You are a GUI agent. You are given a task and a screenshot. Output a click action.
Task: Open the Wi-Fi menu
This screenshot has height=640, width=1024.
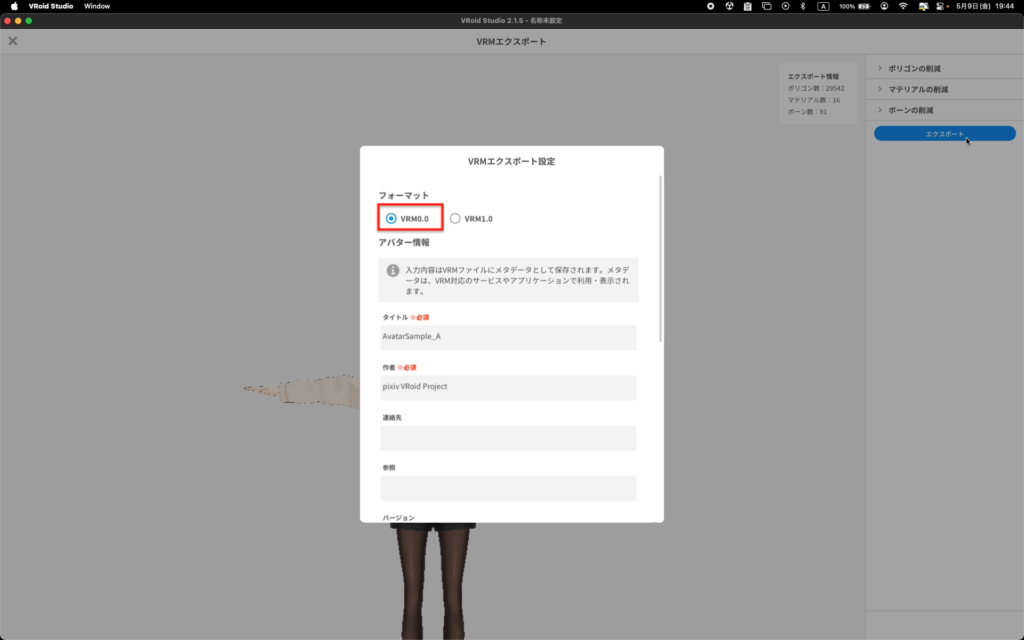pyautogui.click(x=903, y=6)
